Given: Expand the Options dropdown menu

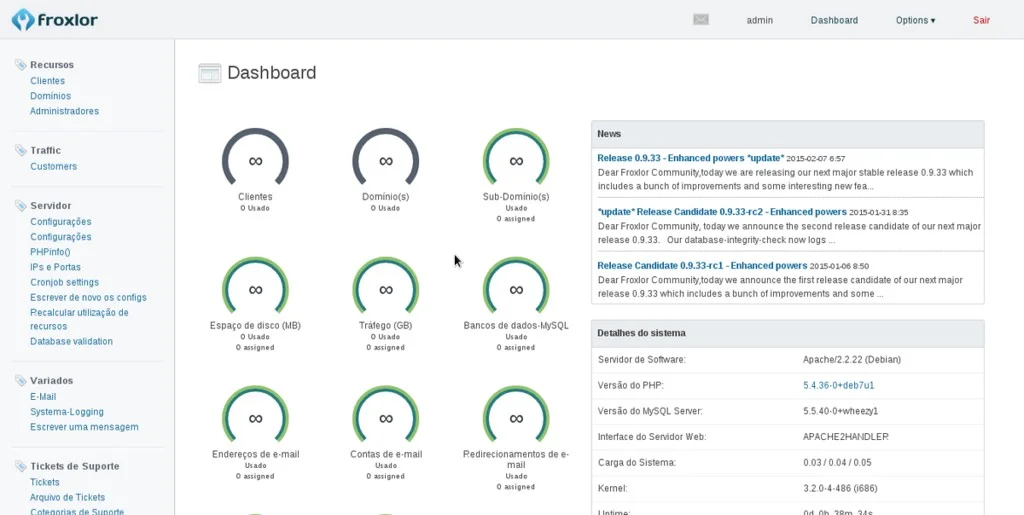Looking at the screenshot, I should point(915,20).
